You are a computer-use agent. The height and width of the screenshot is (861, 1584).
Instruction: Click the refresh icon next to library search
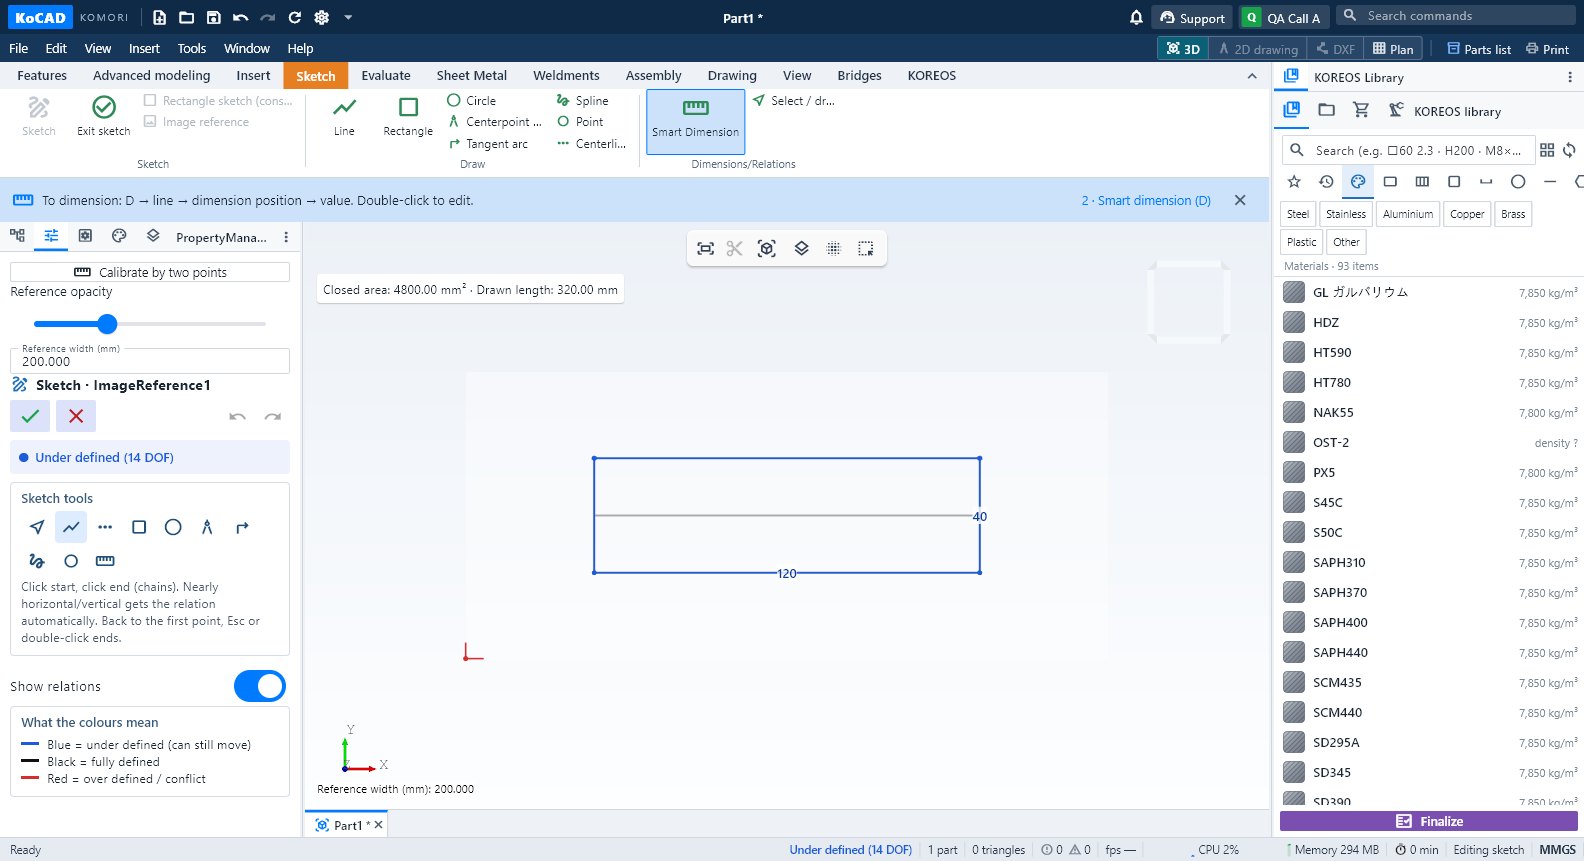[x=1569, y=150]
